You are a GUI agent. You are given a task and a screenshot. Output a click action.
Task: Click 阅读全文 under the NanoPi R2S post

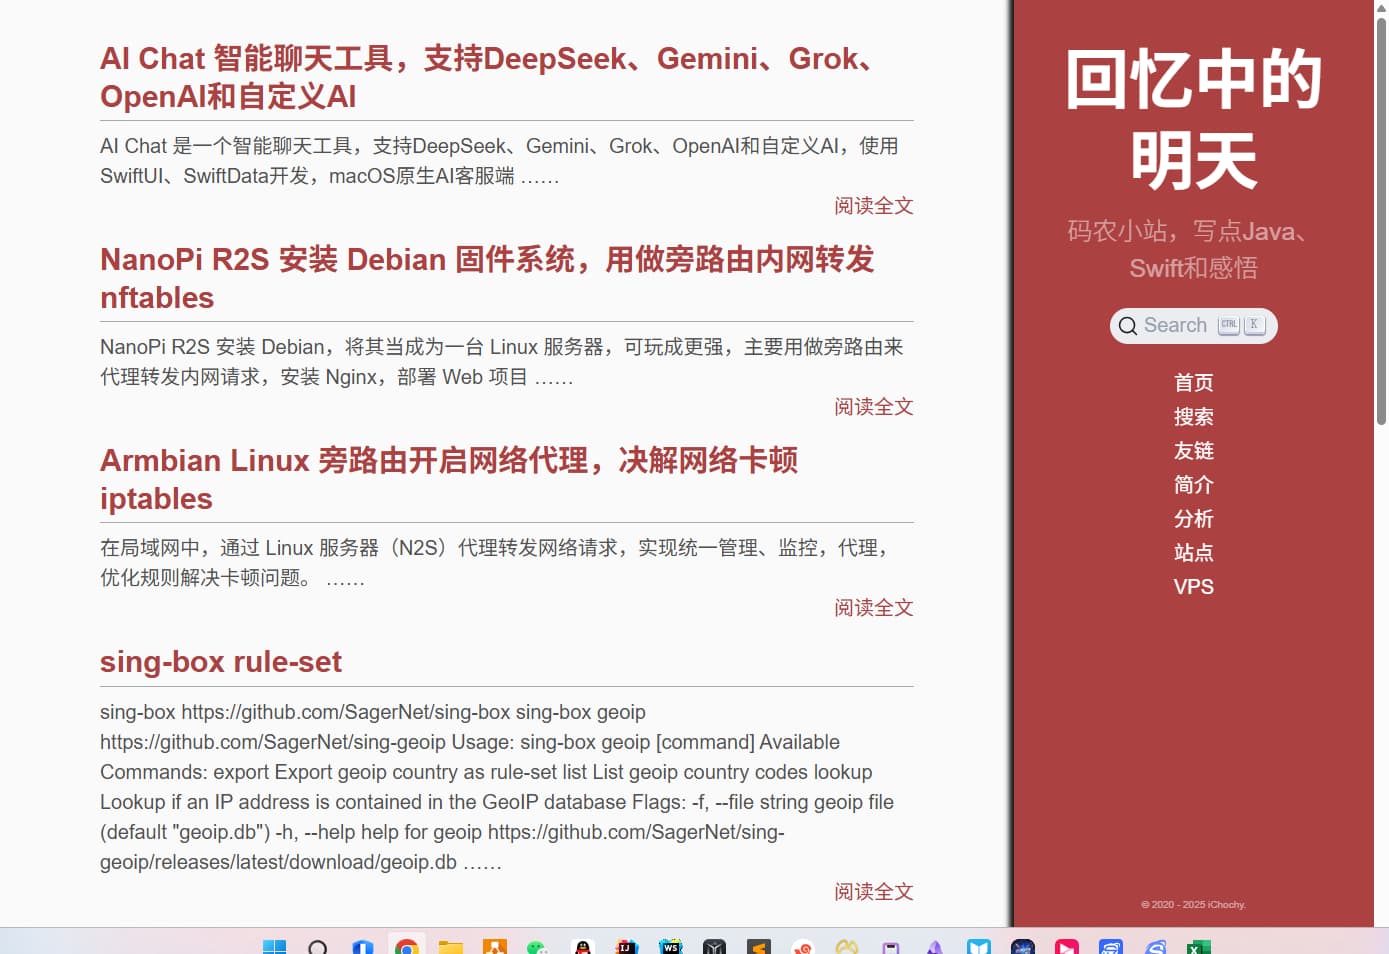tap(873, 407)
